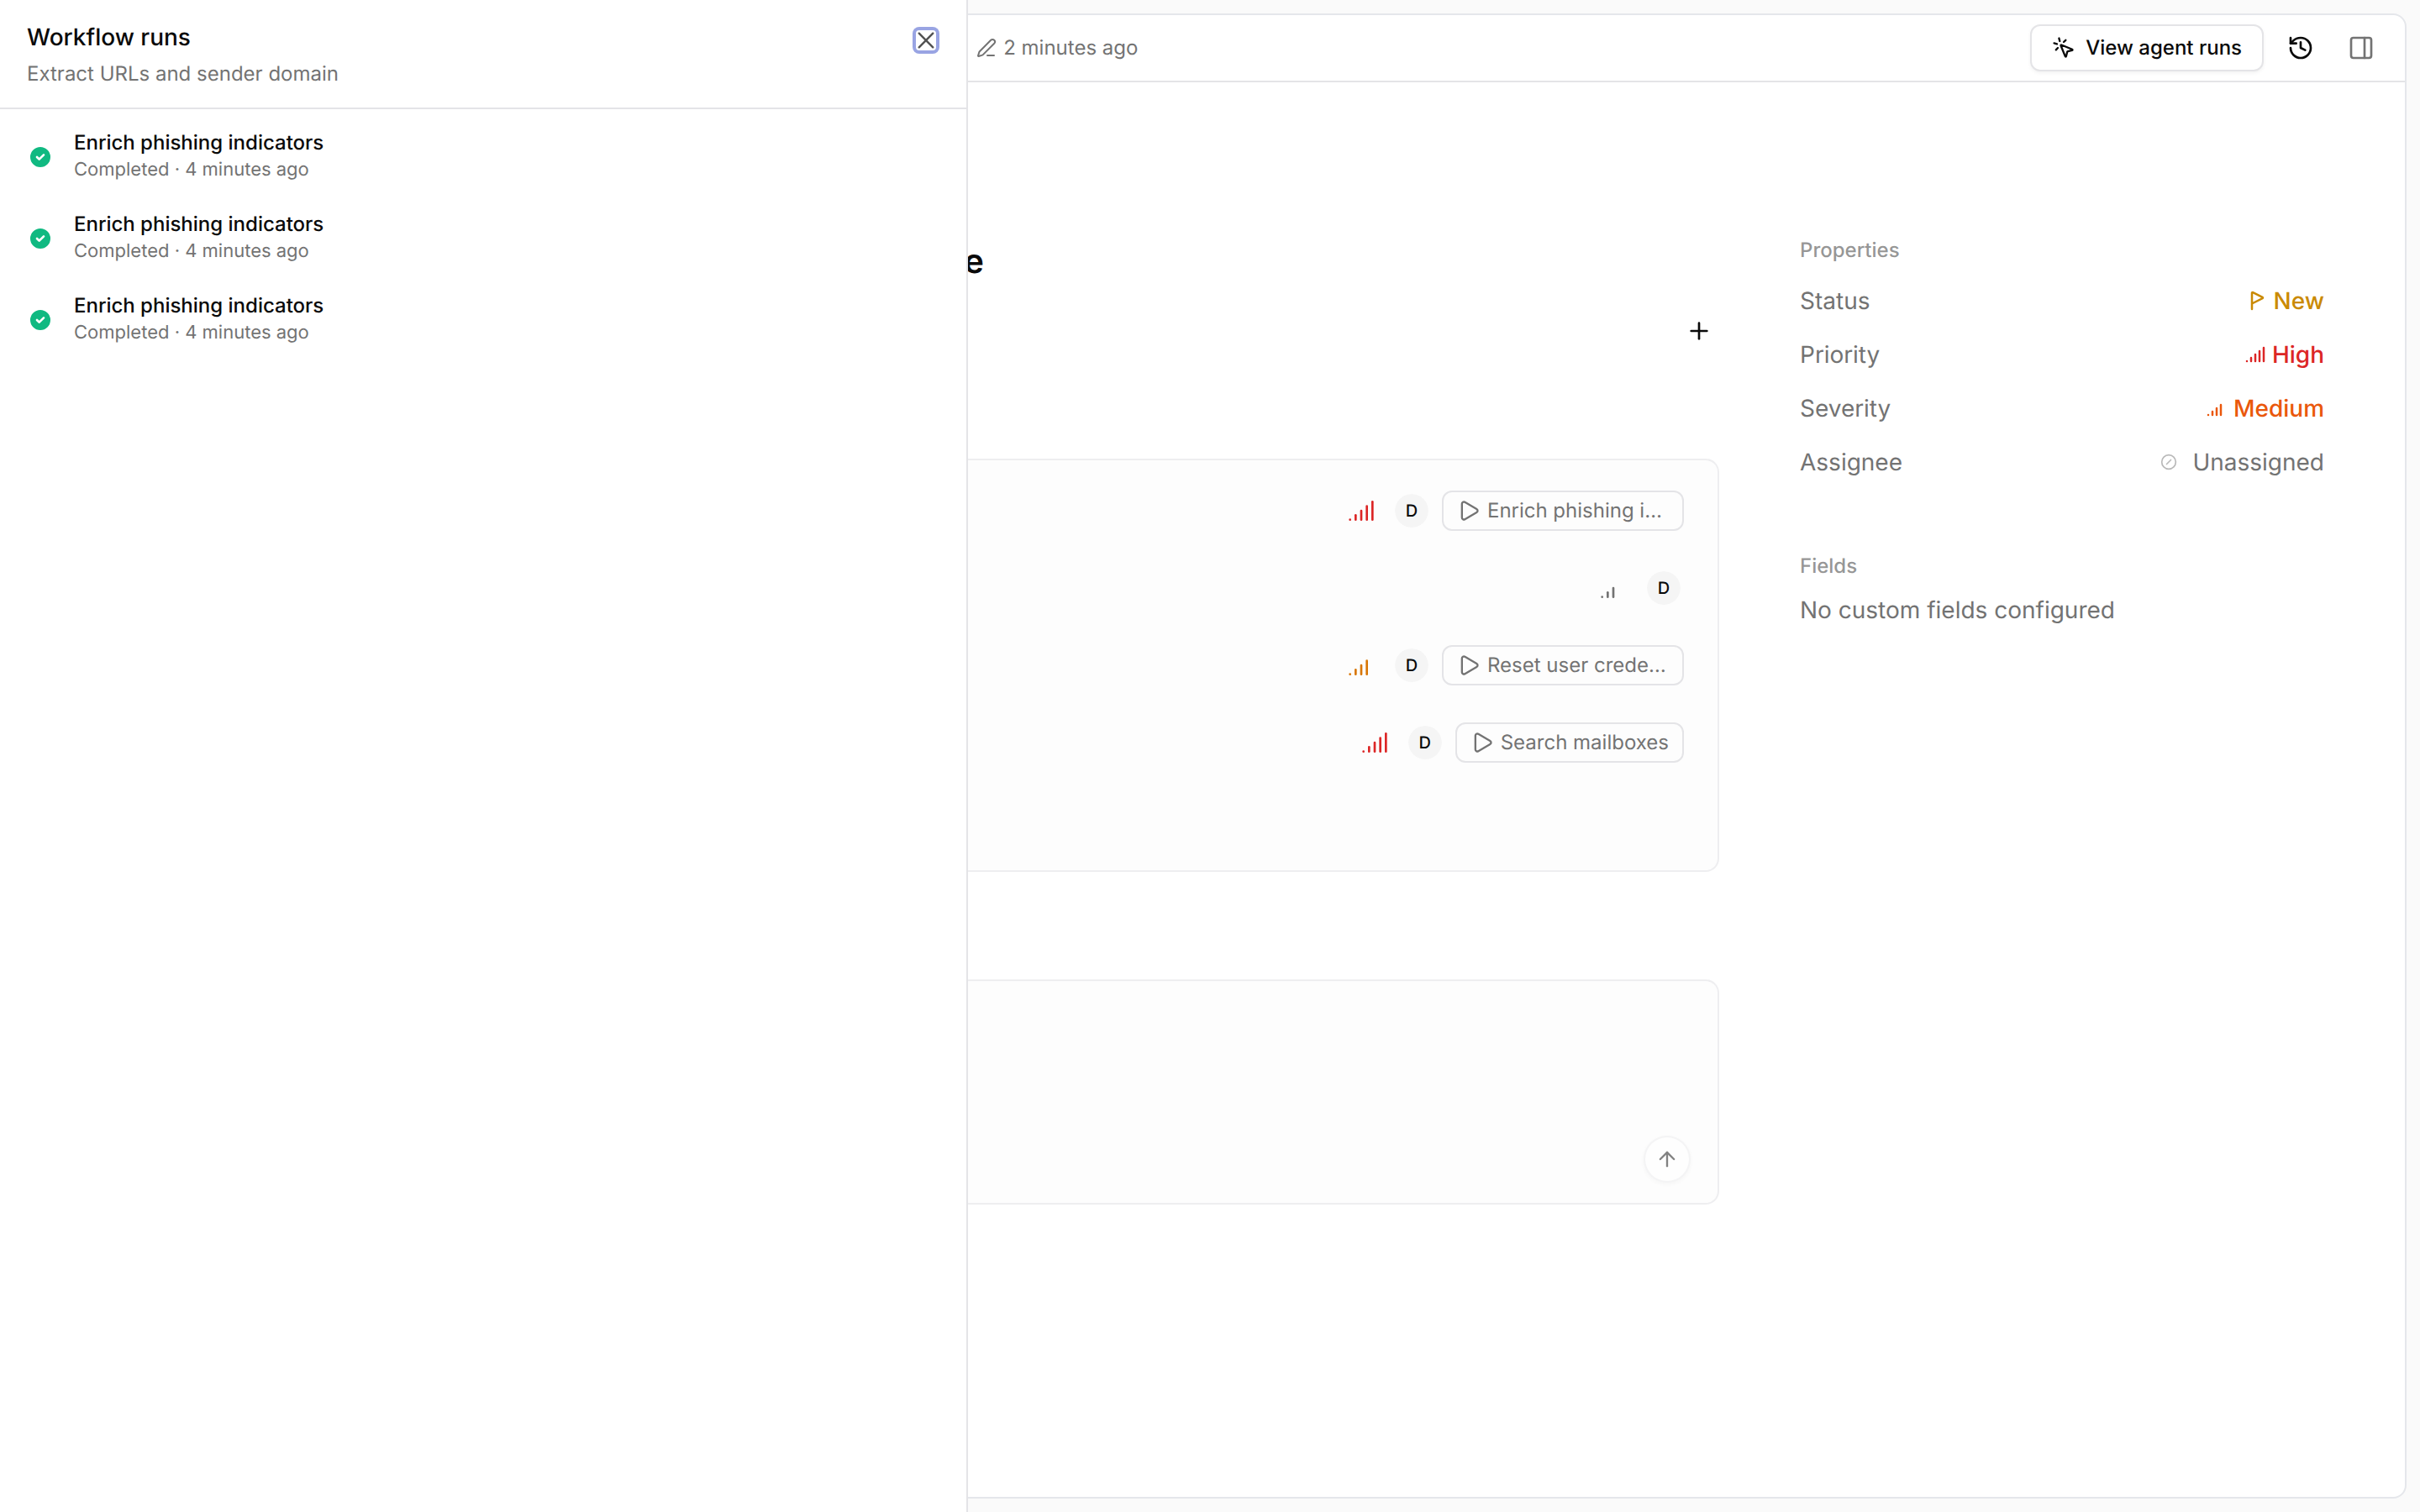Open the second Enrich phishing indicators run
This screenshot has width=2420, height=1512.
coord(483,237)
